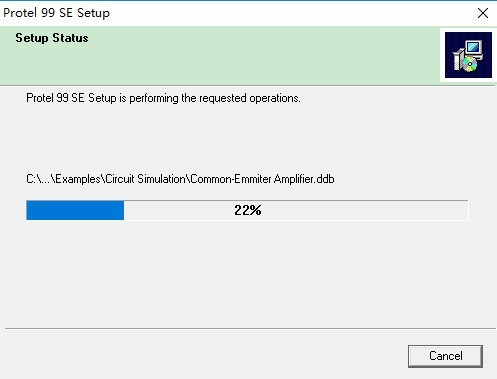Click the Cancel button

(x=445, y=356)
